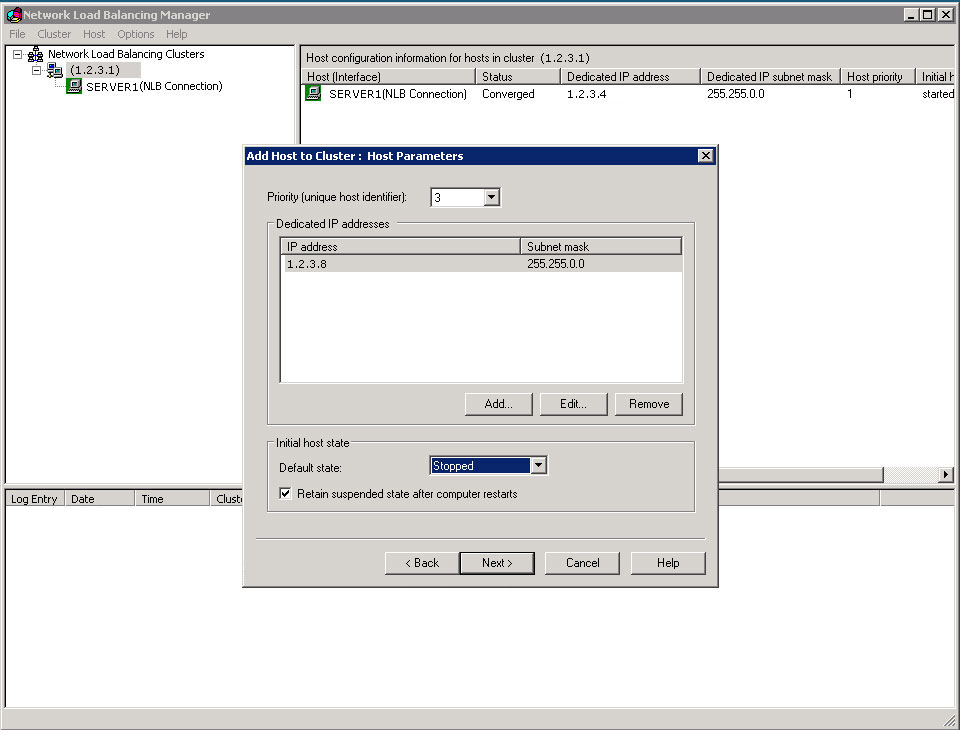Click the Priority value field showing 3

tap(458, 197)
